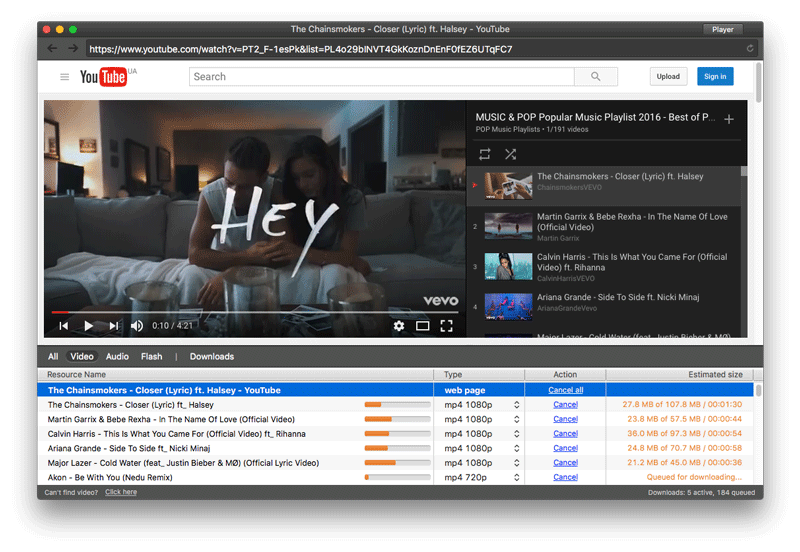Submit search with the magnifier icon
800x552 pixels.
pyautogui.click(x=595, y=77)
